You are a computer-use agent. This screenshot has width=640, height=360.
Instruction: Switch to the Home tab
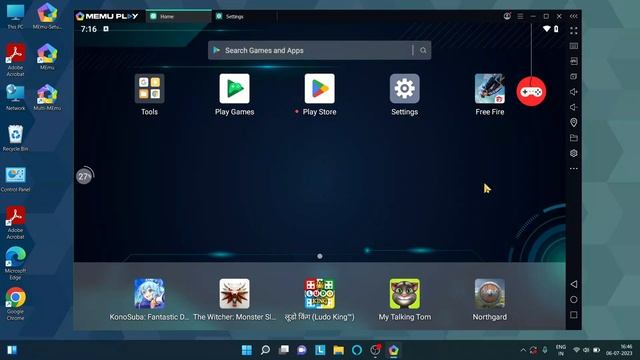(x=178, y=16)
